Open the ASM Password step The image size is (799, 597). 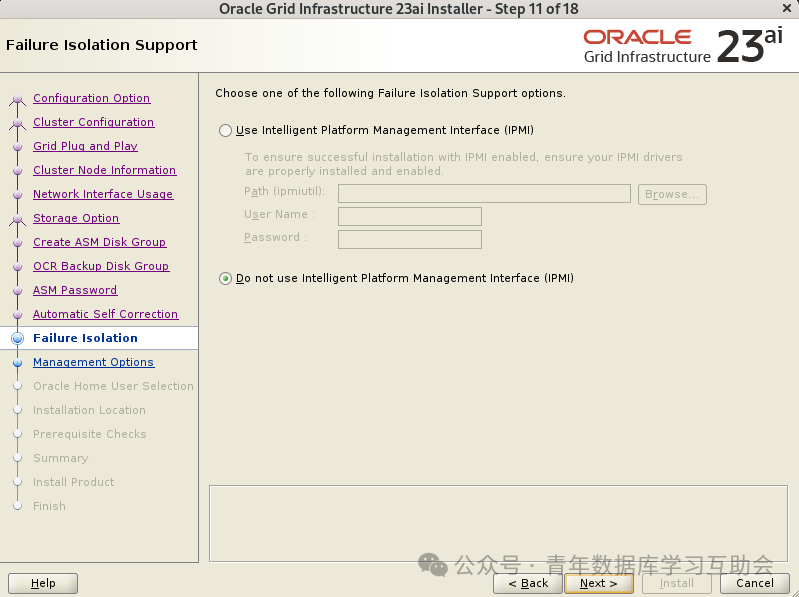75,289
